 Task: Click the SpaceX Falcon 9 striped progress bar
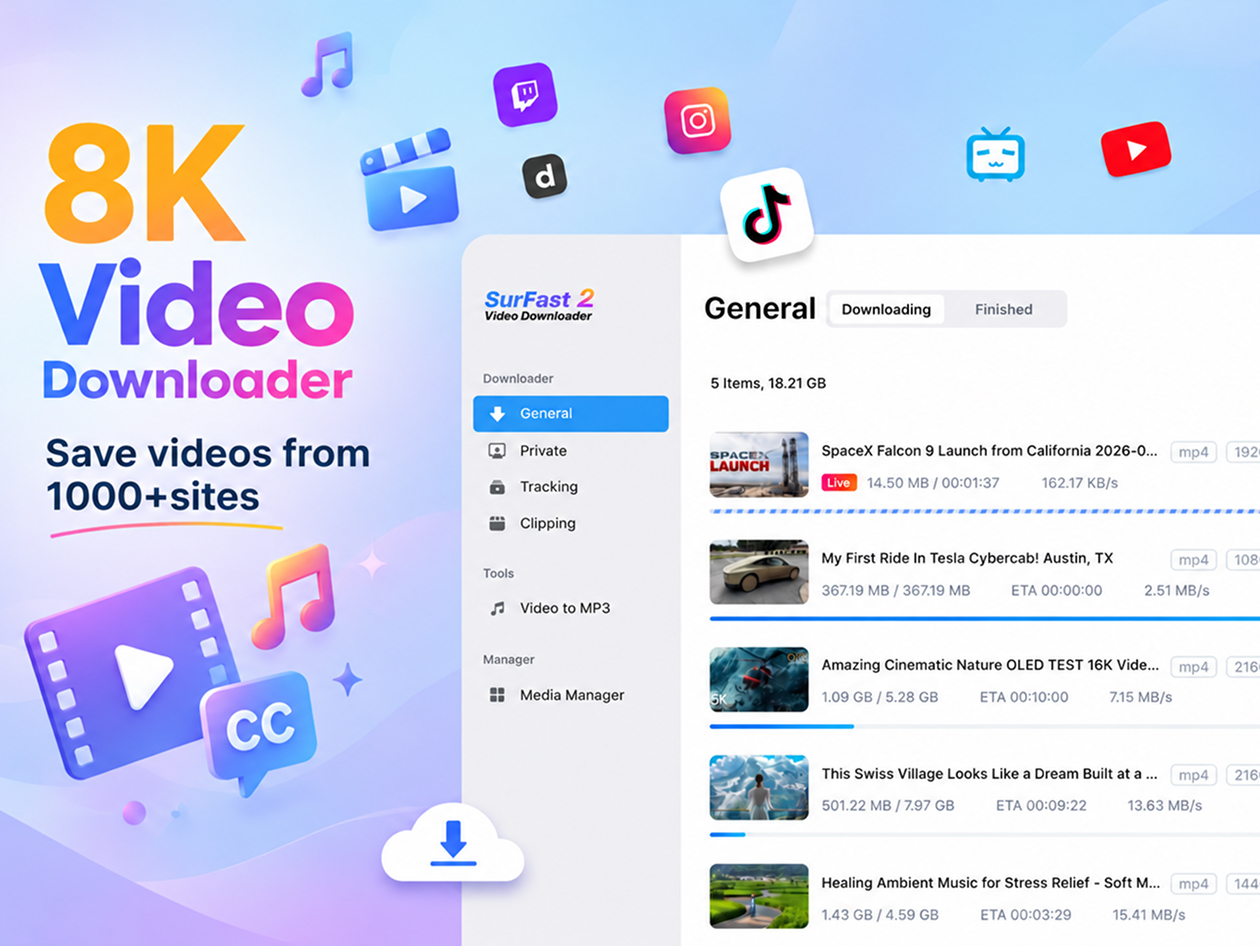coord(985,511)
